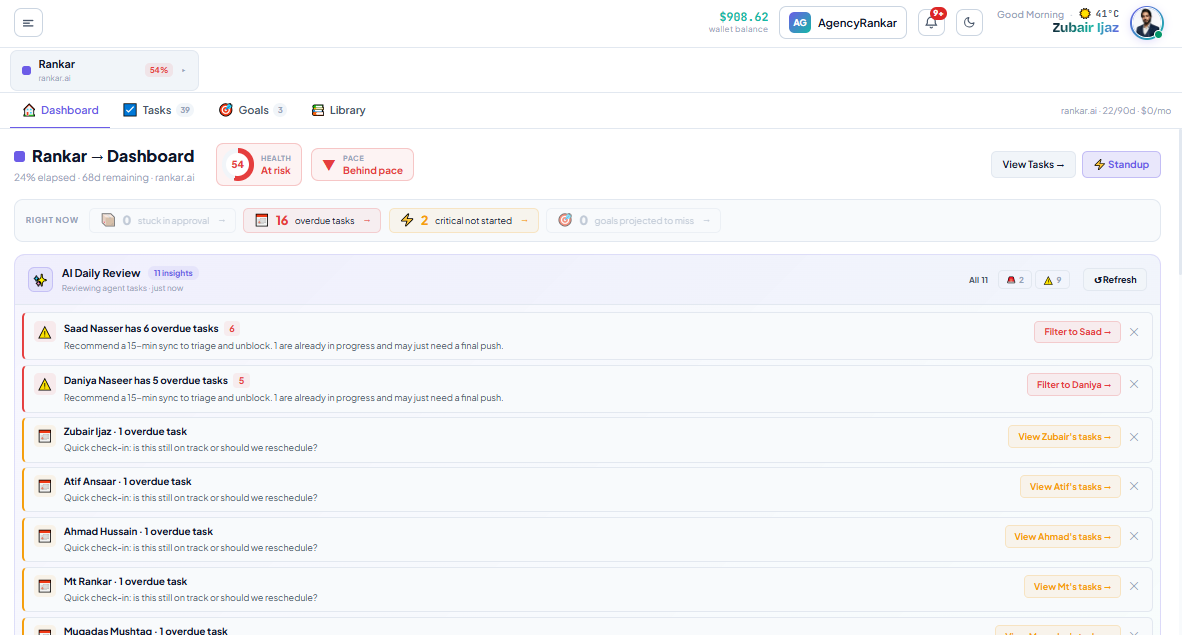Click the Dashboard house icon
Image resolution: width=1182 pixels, height=635 pixels.
coord(29,110)
